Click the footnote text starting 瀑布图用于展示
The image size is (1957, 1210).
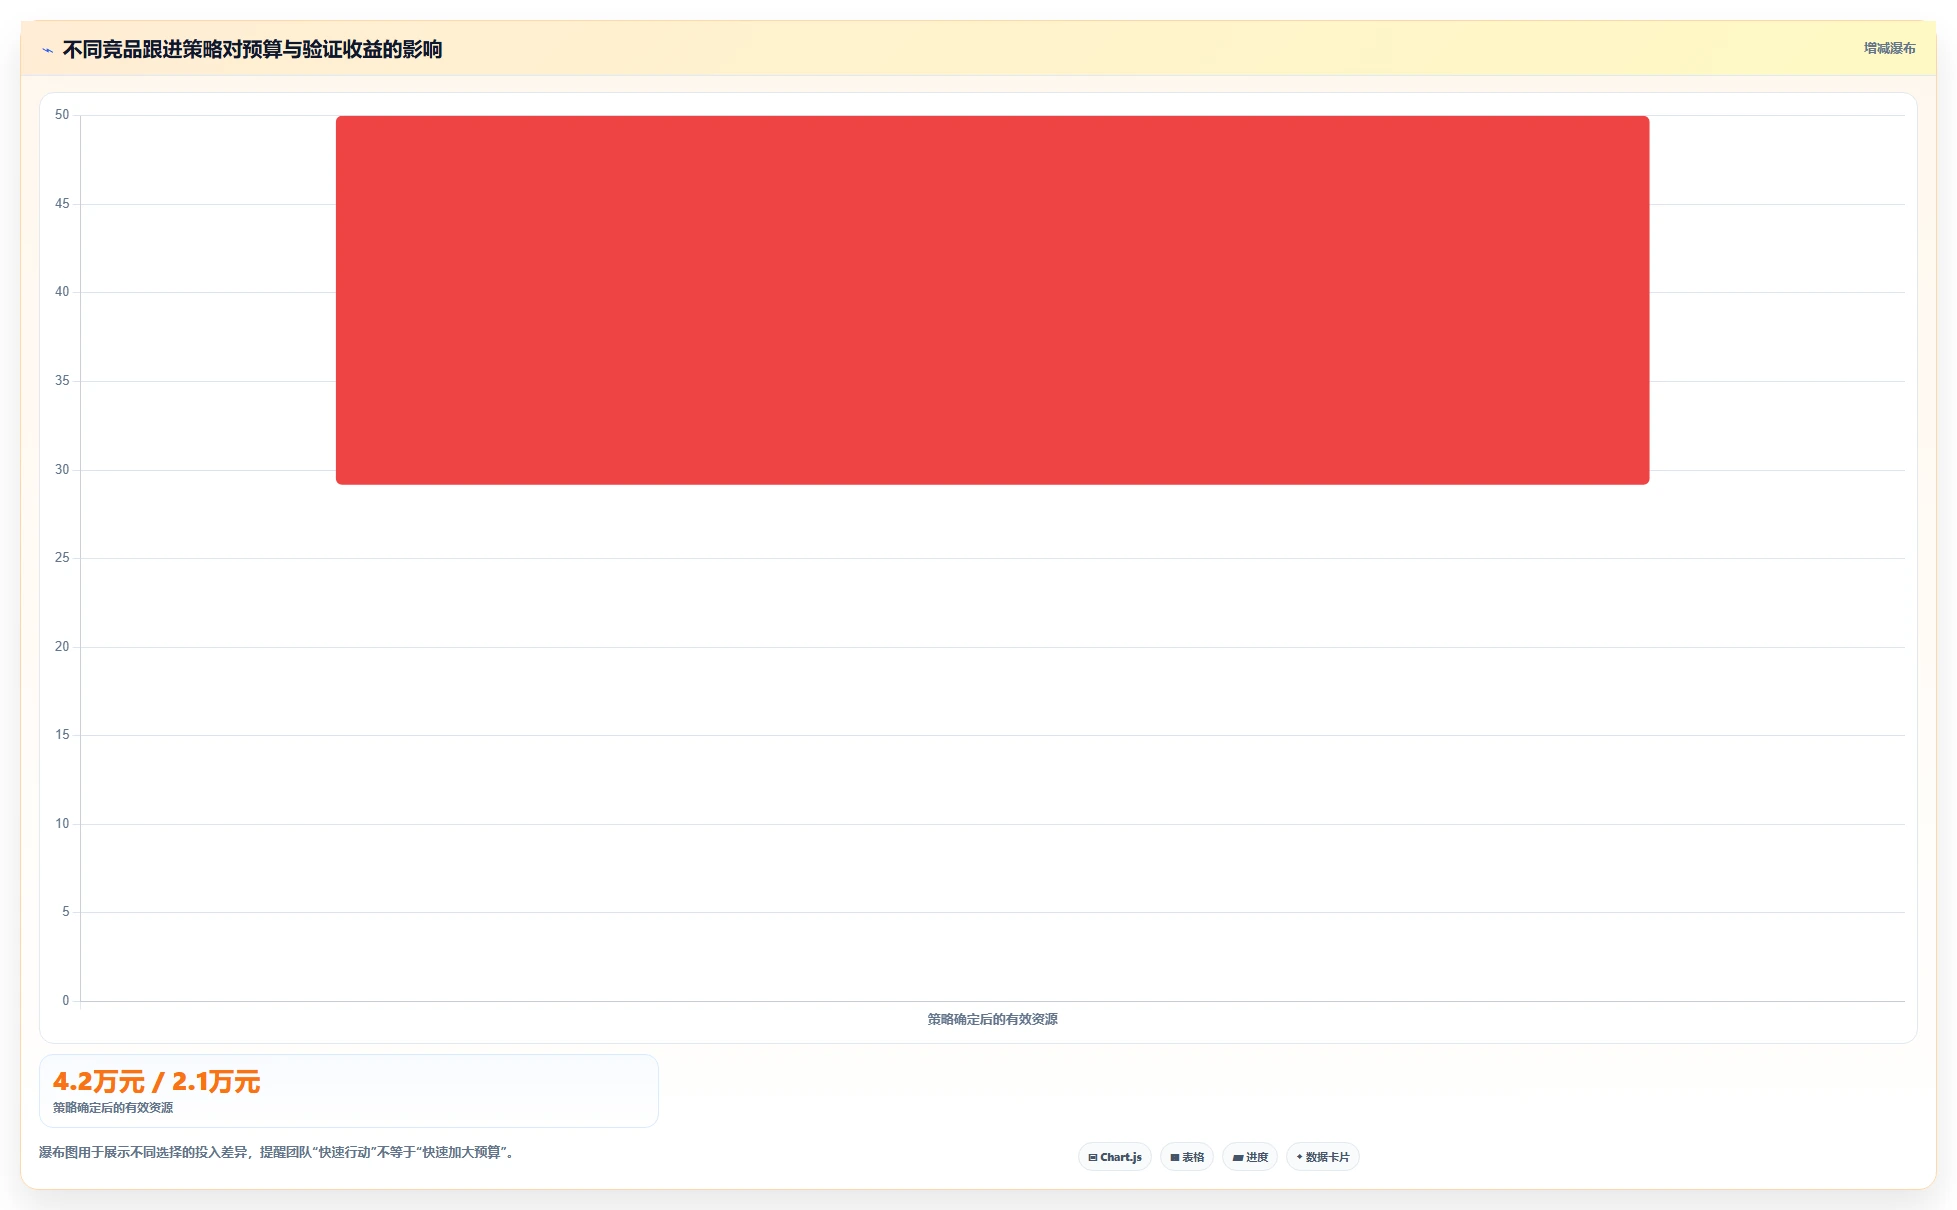point(278,1152)
